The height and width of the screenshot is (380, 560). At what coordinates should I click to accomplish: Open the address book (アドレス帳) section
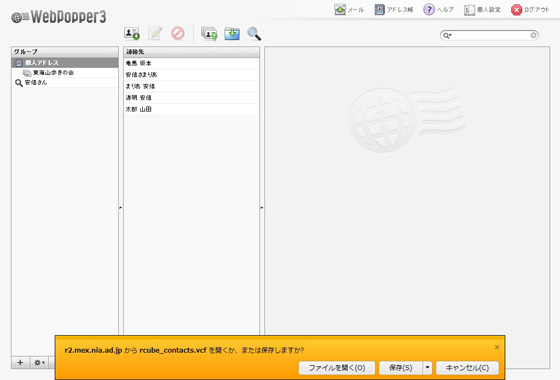point(394,10)
